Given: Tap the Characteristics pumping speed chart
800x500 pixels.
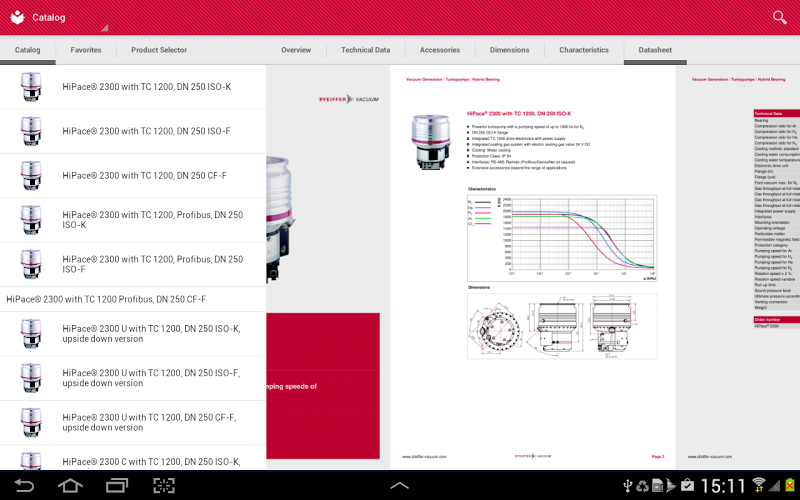Looking at the screenshot, I should click(x=562, y=238).
